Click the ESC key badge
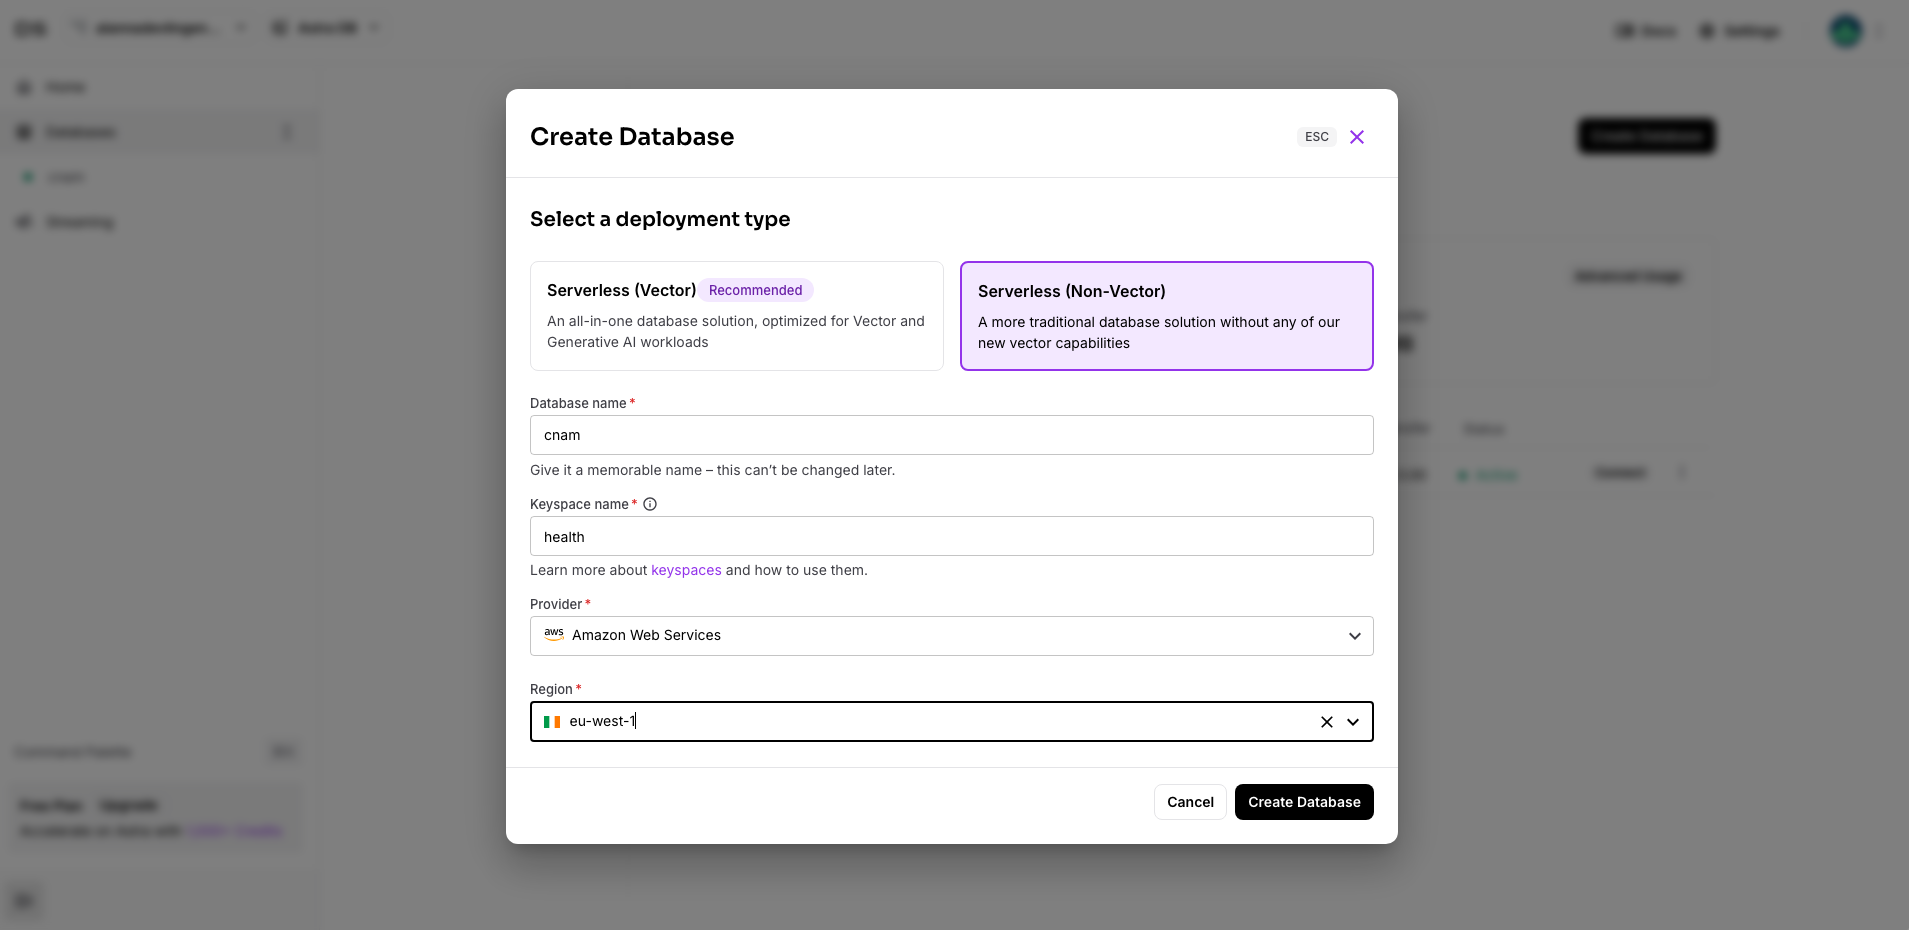Image resolution: width=1909 pixels, height=930 pixels. click(x=1316, y=137)
